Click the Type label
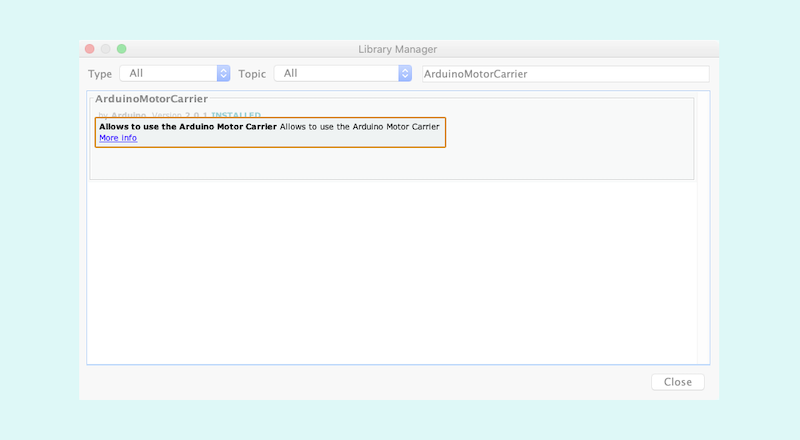Screen dimensions: 800x440 coord(100,74)
